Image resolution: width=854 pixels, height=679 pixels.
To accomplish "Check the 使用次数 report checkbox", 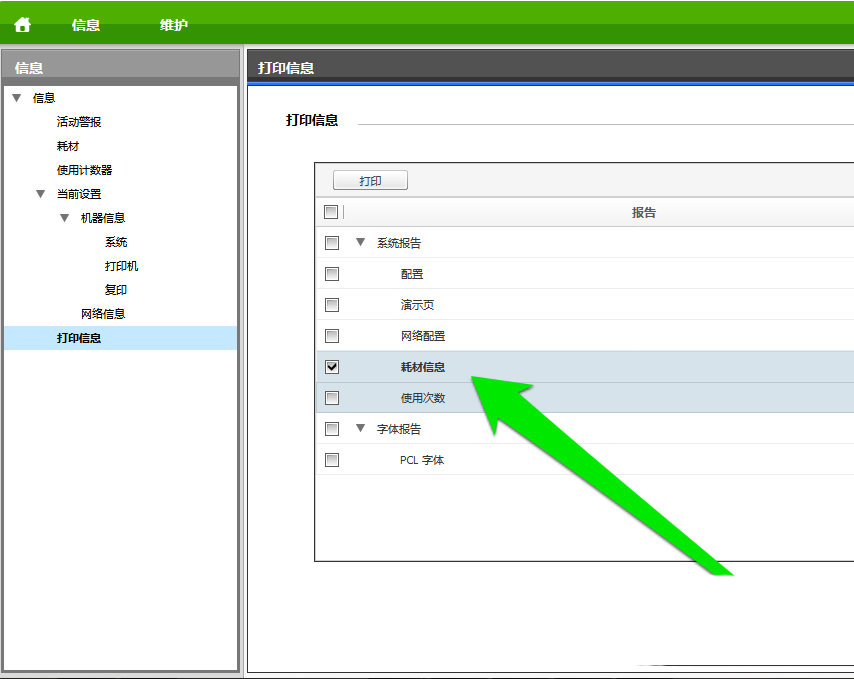I will pyautogui.click(x=332, y=398).
